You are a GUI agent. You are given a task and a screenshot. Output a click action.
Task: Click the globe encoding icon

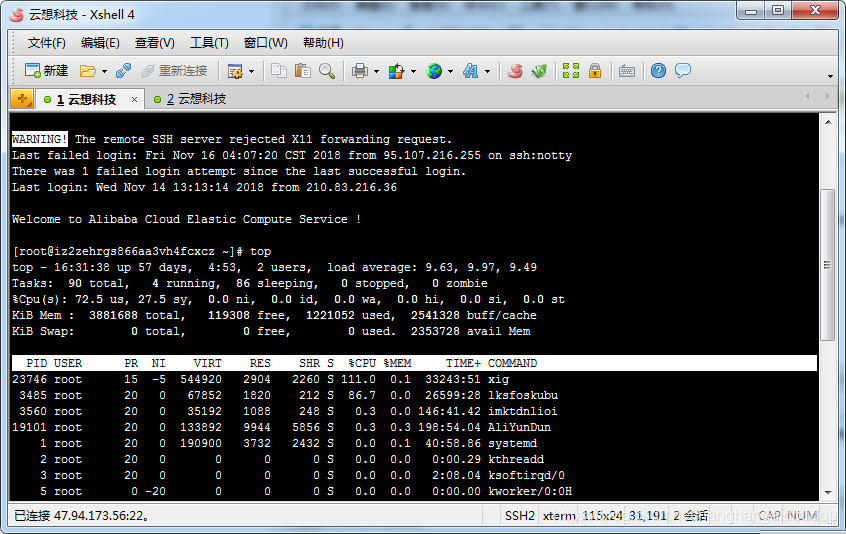(x=434, y=71)
